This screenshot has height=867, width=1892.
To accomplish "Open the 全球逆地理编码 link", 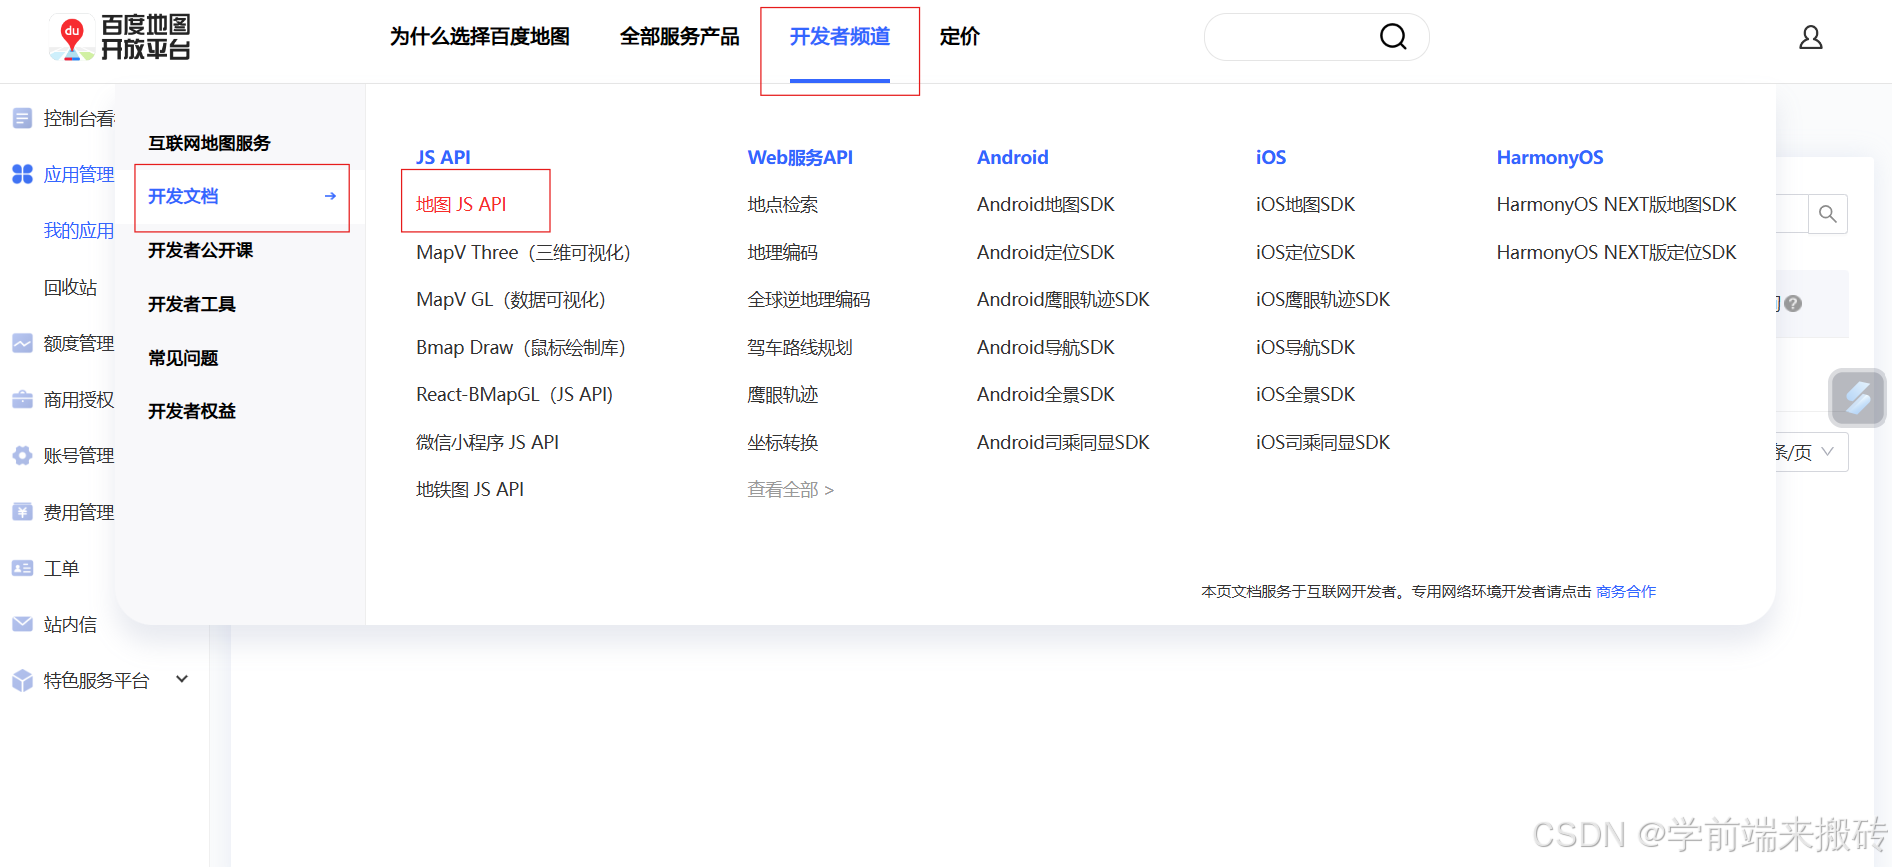I will [809, 299].
